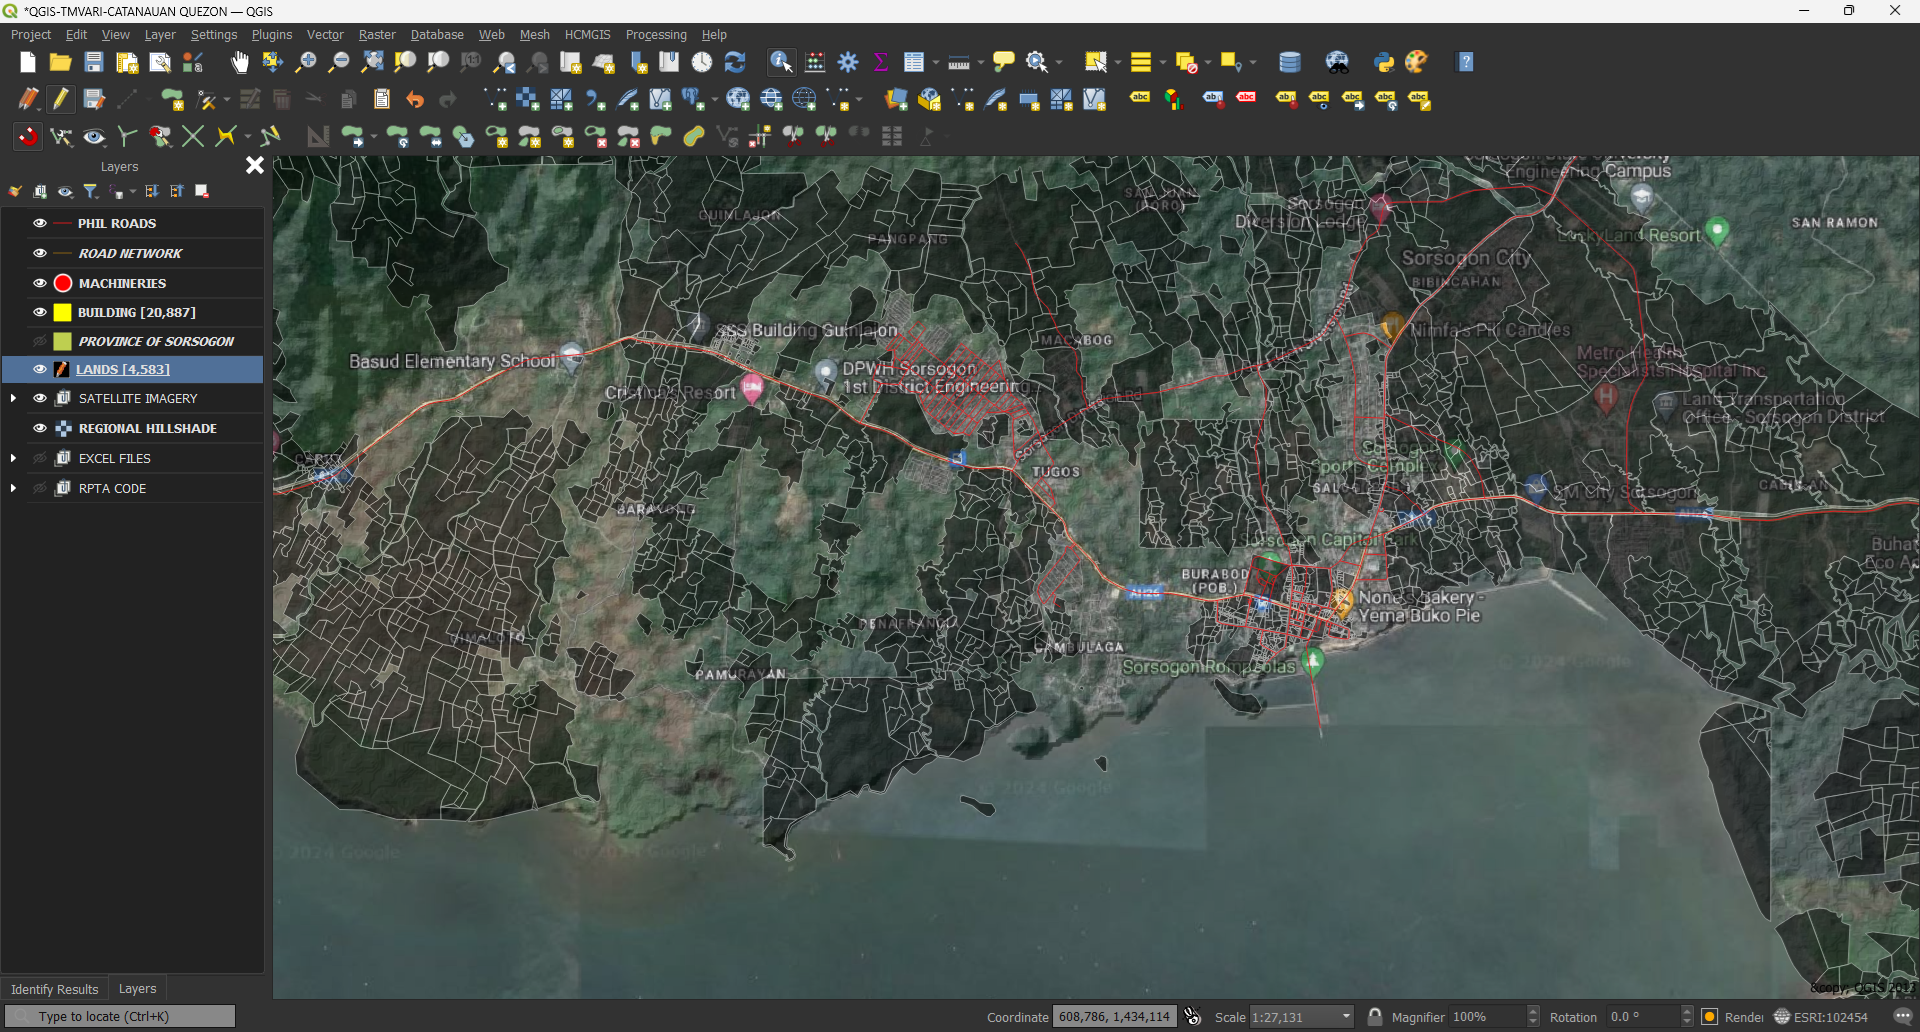Remove selected layer using panel button
The image size is (1920, 1032).
pos(201,191)
